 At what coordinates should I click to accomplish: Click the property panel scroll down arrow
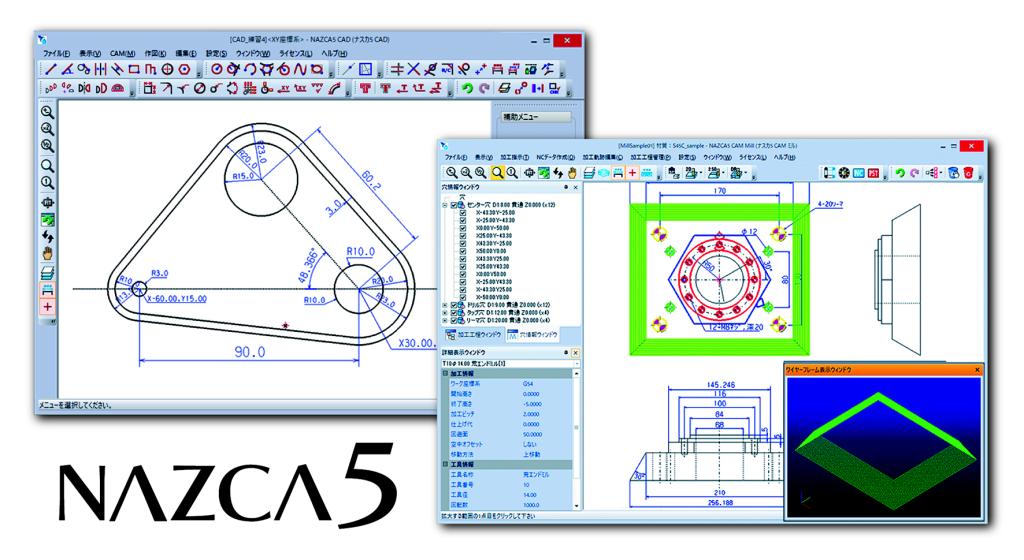coord(577,505)
